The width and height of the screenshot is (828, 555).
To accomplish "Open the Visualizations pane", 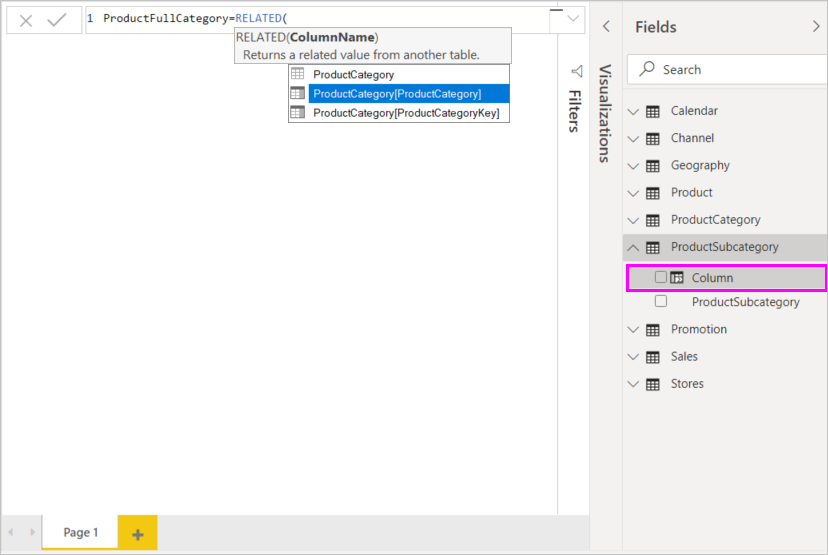I will point(606,113).
